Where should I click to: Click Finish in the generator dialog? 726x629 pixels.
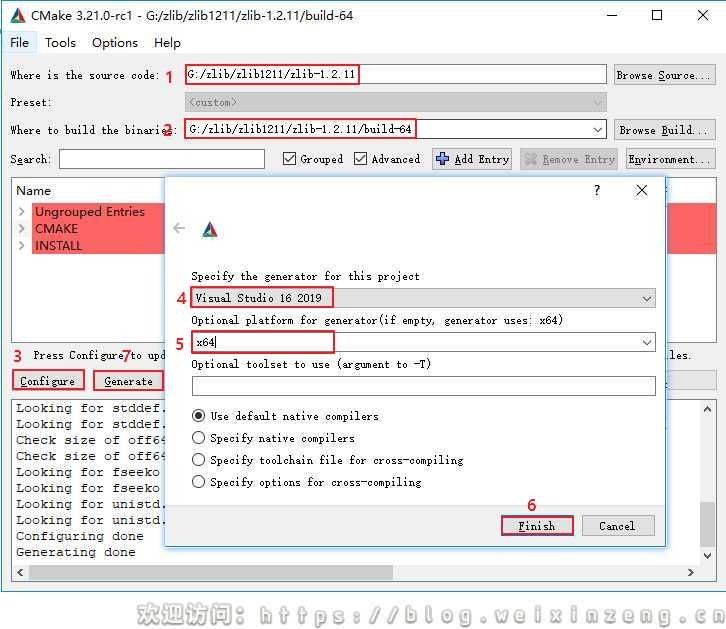point(537,526)
